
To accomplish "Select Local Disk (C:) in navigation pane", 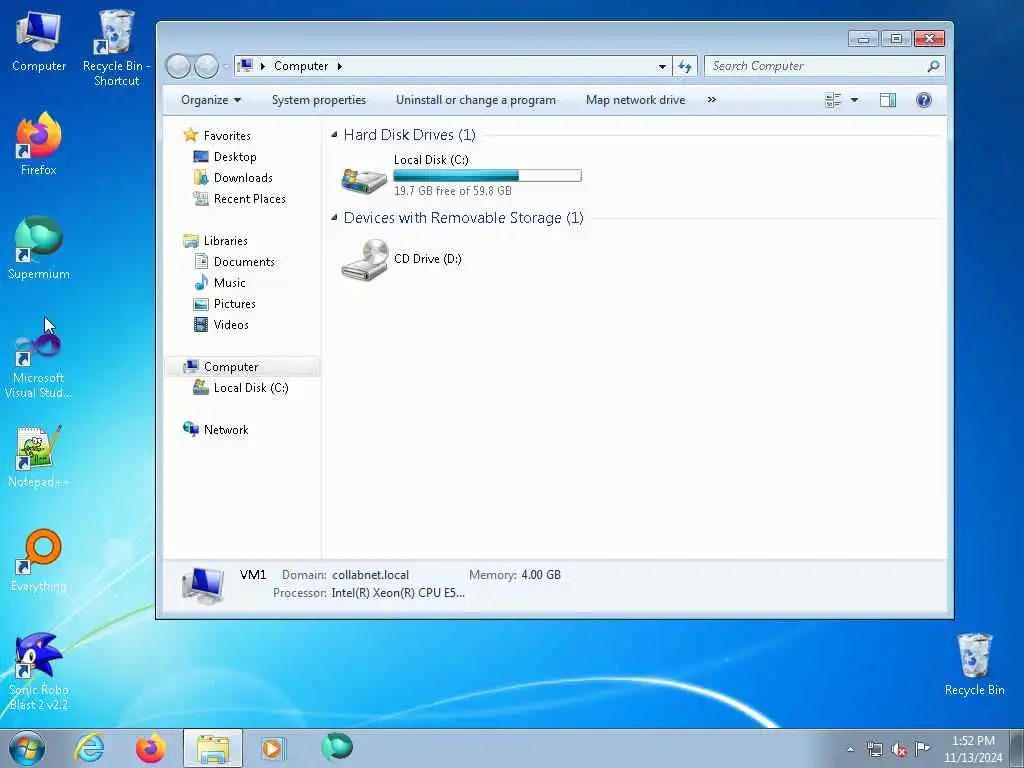I will click(251, 388).
